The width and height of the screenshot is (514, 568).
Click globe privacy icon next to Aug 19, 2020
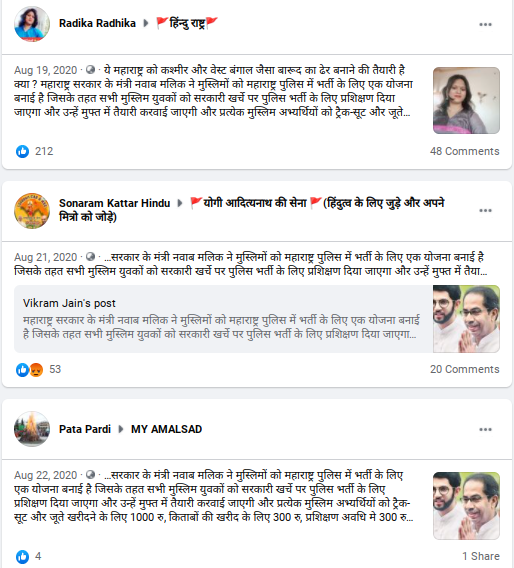click(x=90, y=70)
